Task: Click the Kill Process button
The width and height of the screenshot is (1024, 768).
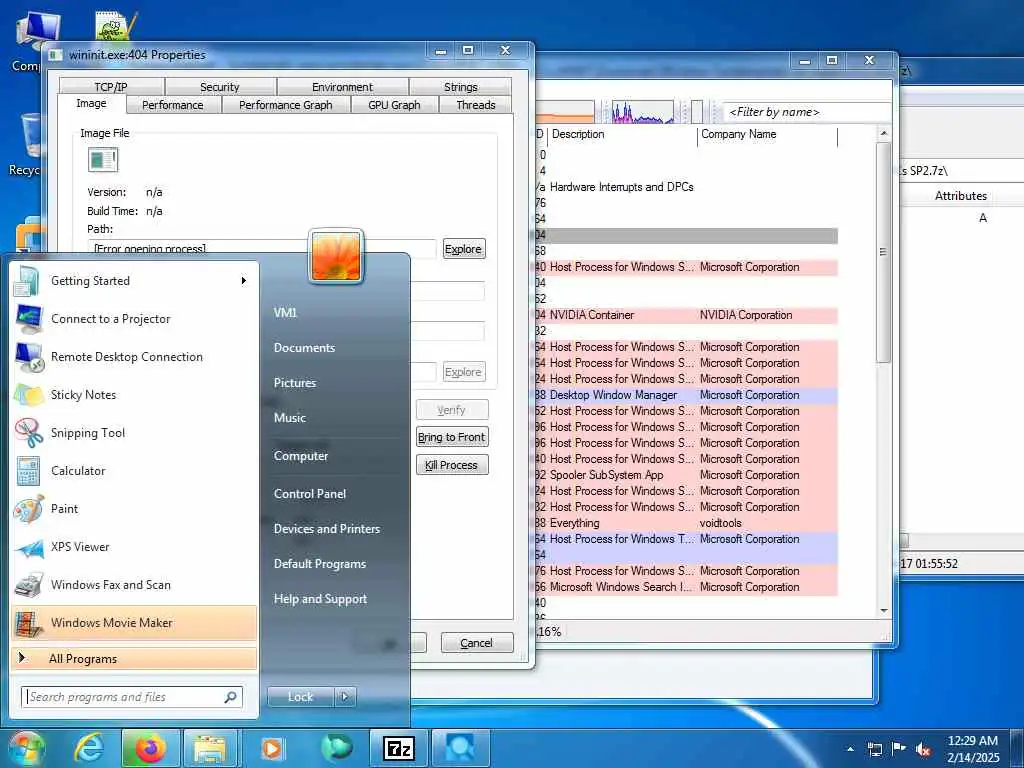Action: [x=452, y=465]
